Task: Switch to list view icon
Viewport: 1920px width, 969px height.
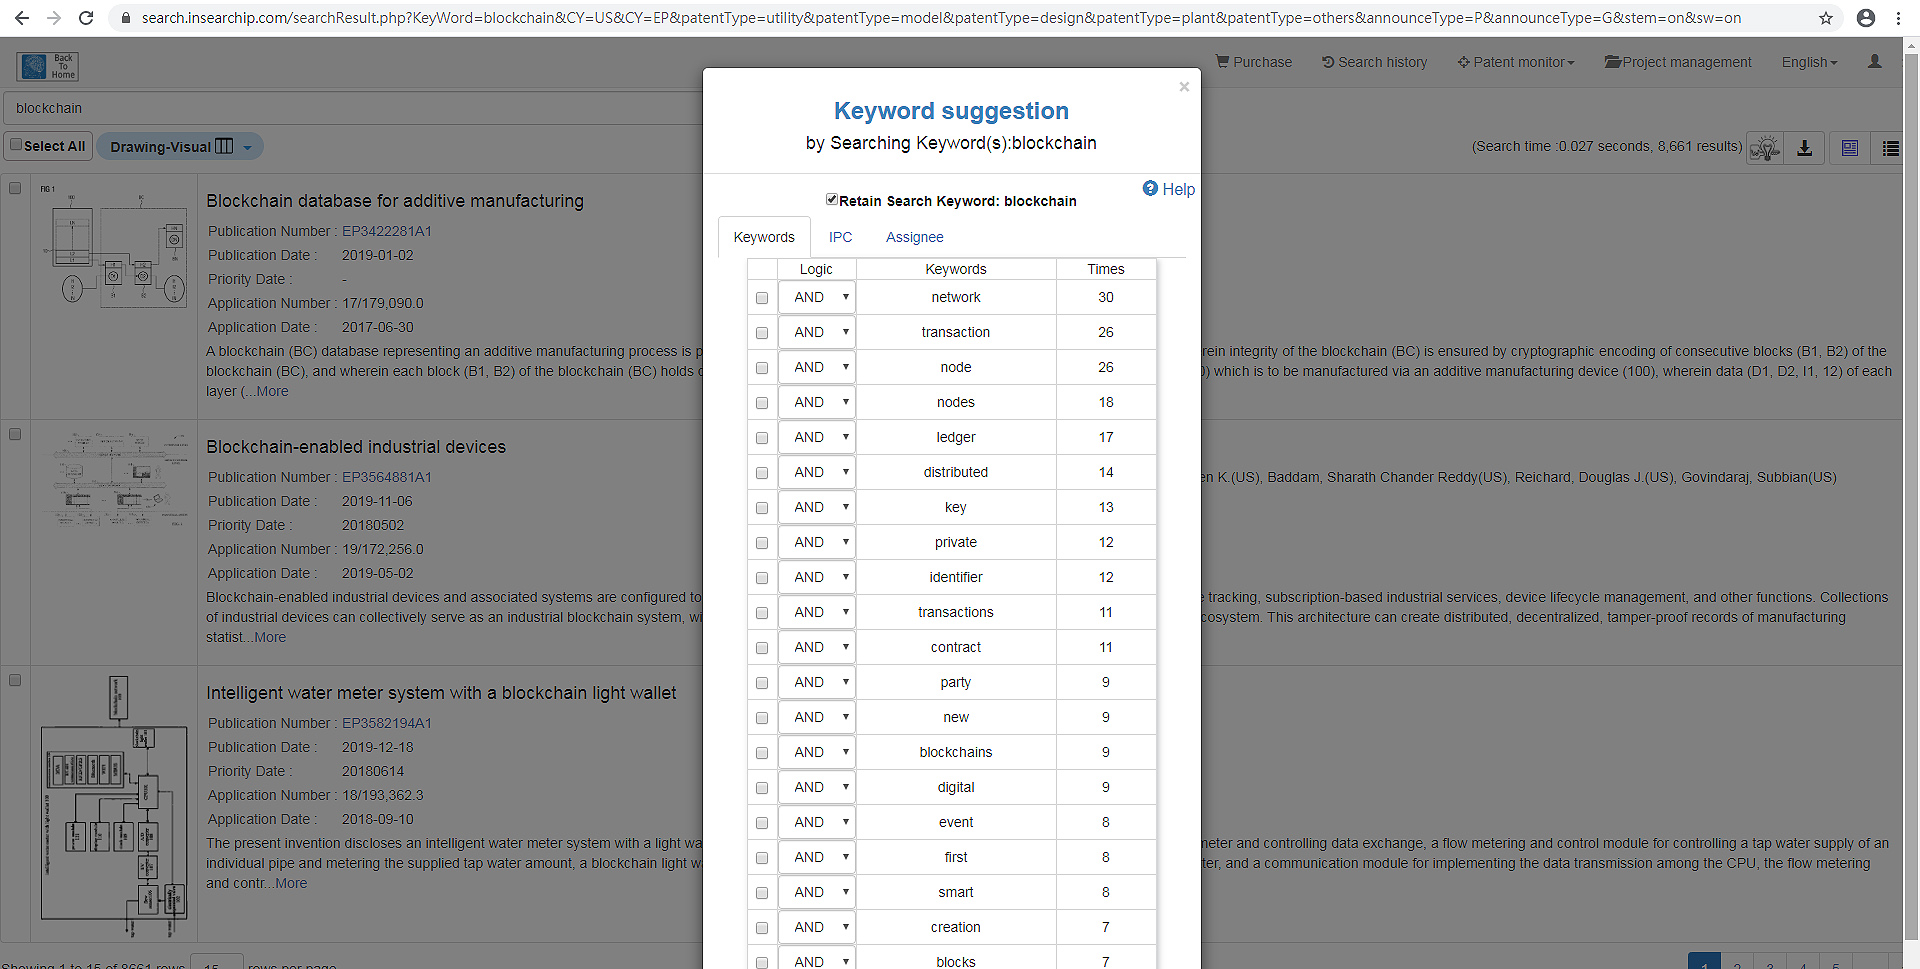Action: [x=1890, y=148]
